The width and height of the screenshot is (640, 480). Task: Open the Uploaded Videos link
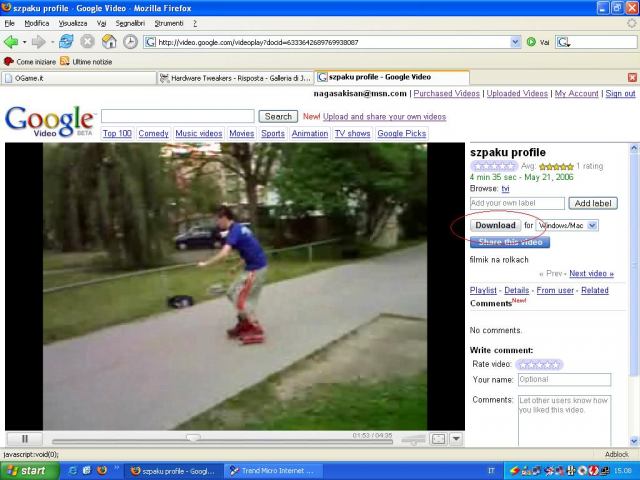517,93
